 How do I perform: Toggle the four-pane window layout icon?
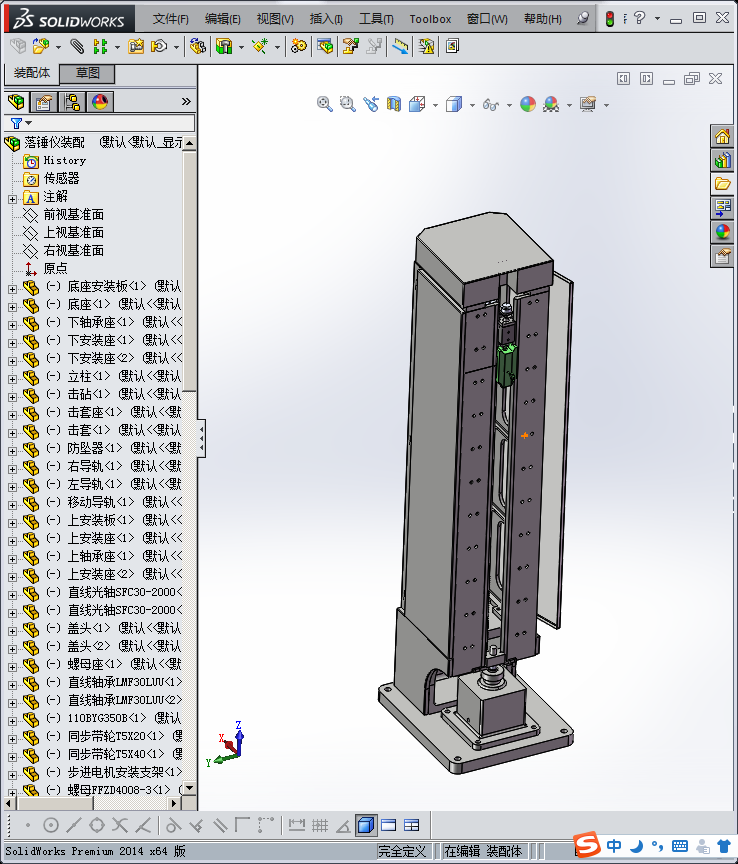pos(412,825)
